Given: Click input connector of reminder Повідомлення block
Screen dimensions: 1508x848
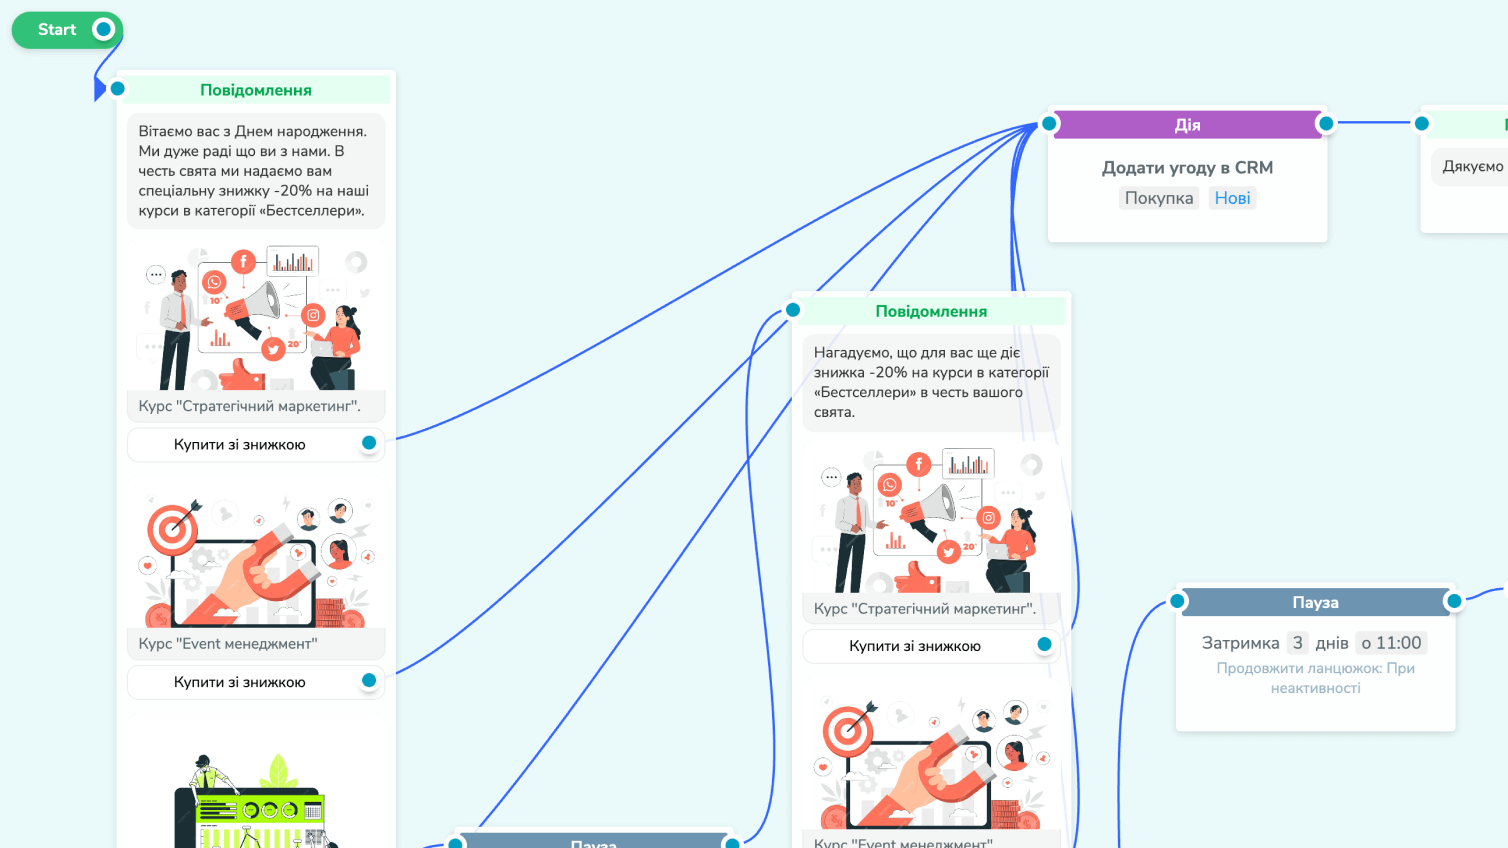Looking at the screenshot, I should (x=793, y=310).
